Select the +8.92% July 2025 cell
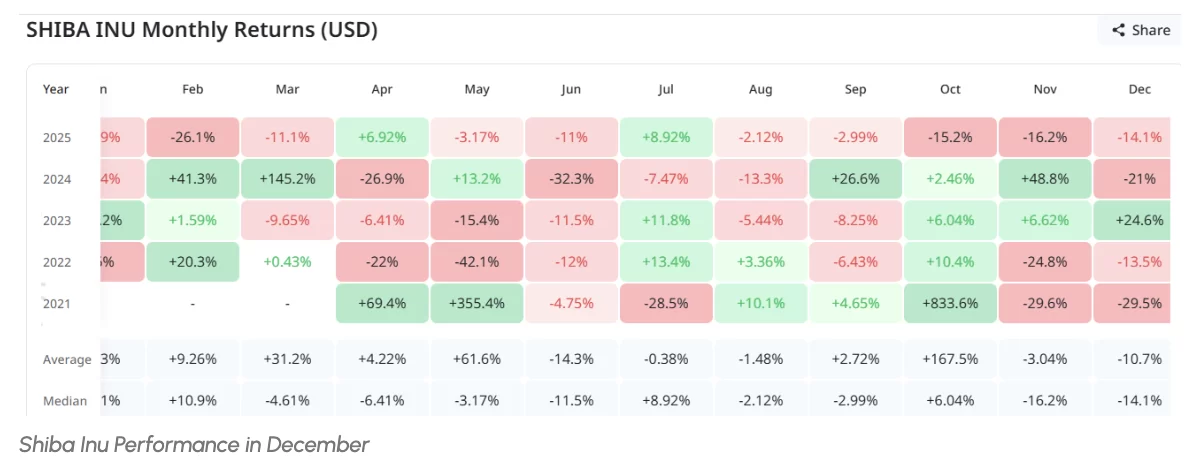Image resolution: width=1196 pixels, height=476 pixels. (666, 137)
